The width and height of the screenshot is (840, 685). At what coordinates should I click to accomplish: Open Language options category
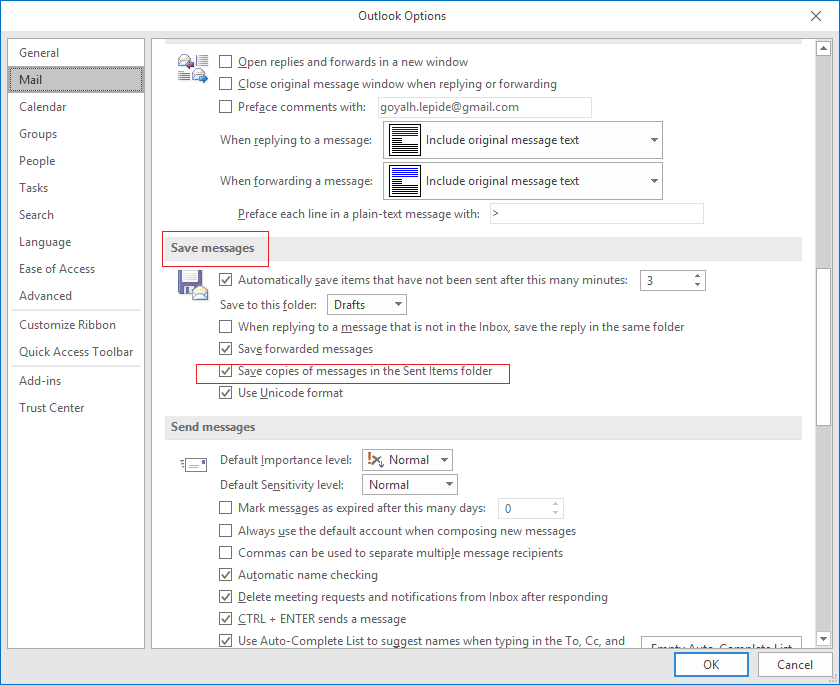pos(76,242)
